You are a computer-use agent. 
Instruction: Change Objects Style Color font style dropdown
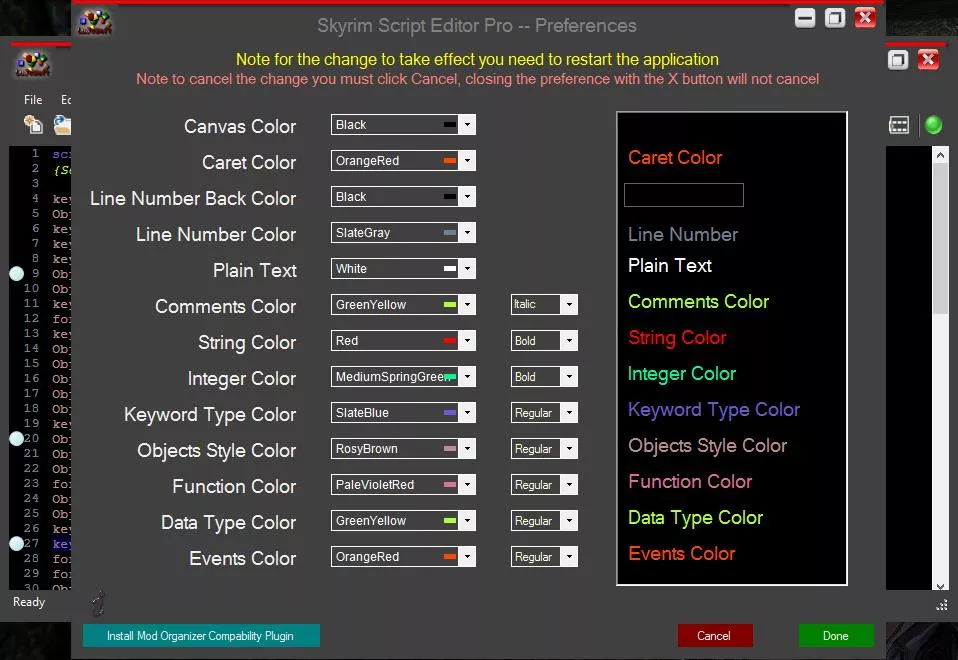click(569, 449)
